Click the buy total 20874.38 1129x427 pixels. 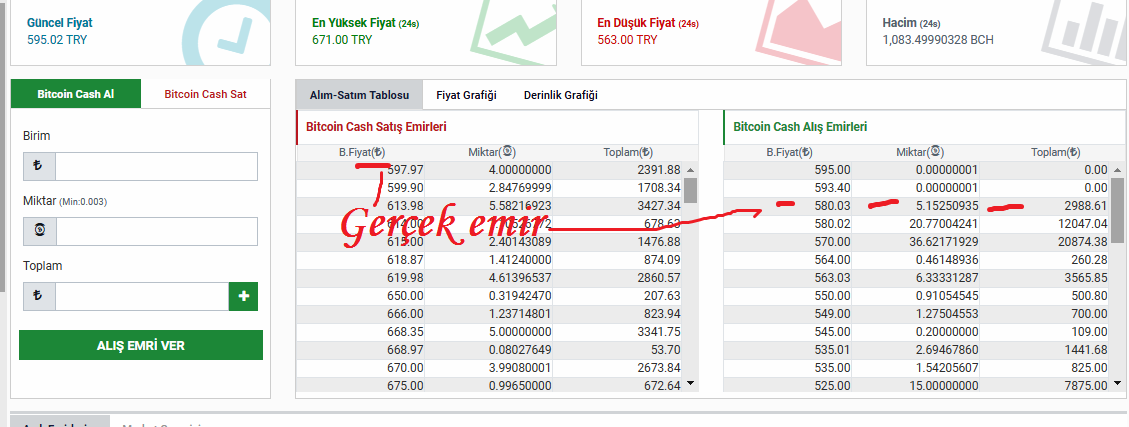coord(1083,242)
